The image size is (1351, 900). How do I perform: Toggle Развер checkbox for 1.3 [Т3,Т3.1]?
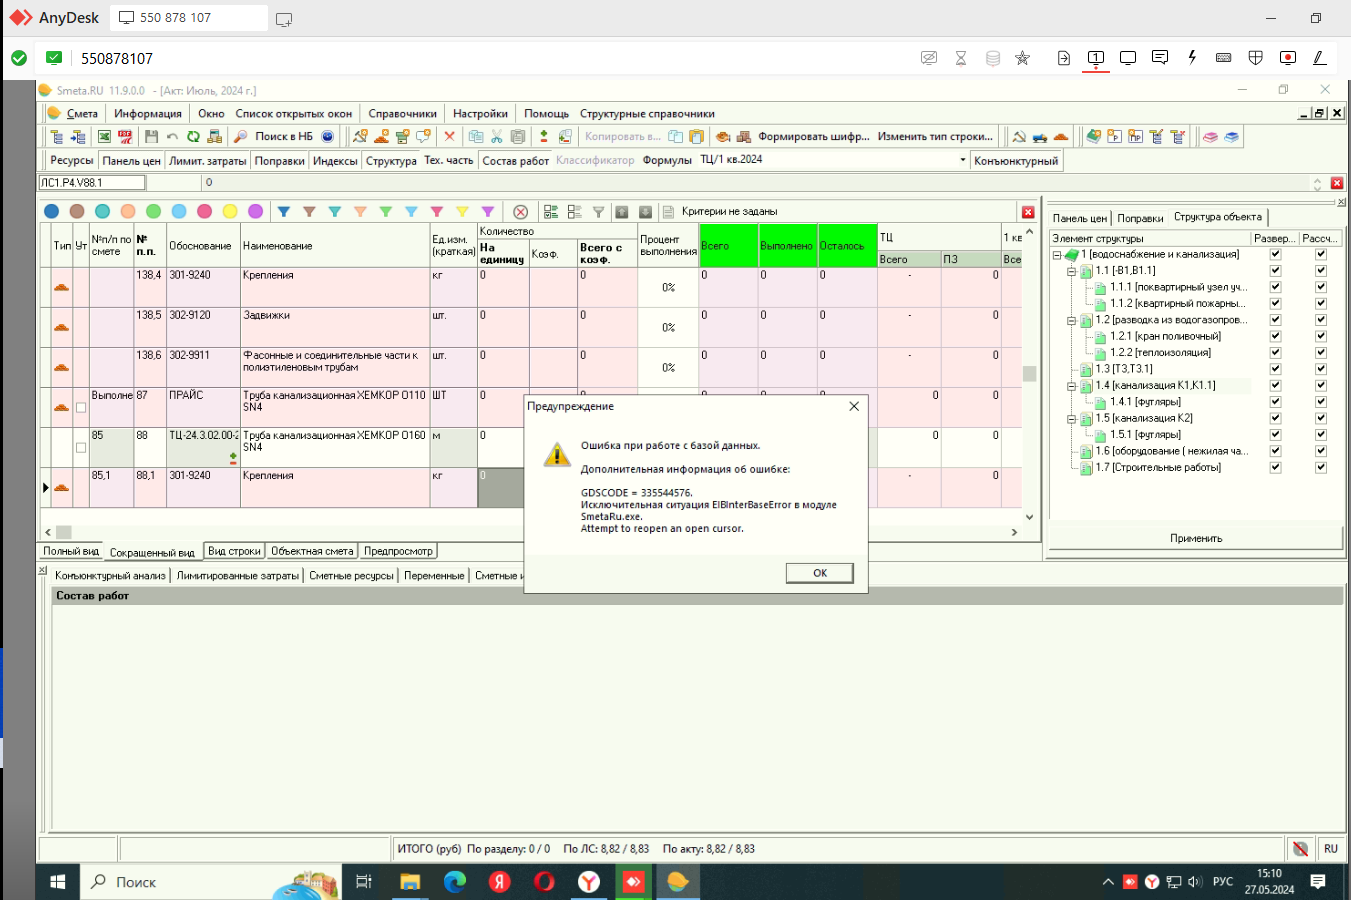click(1275, 369)
